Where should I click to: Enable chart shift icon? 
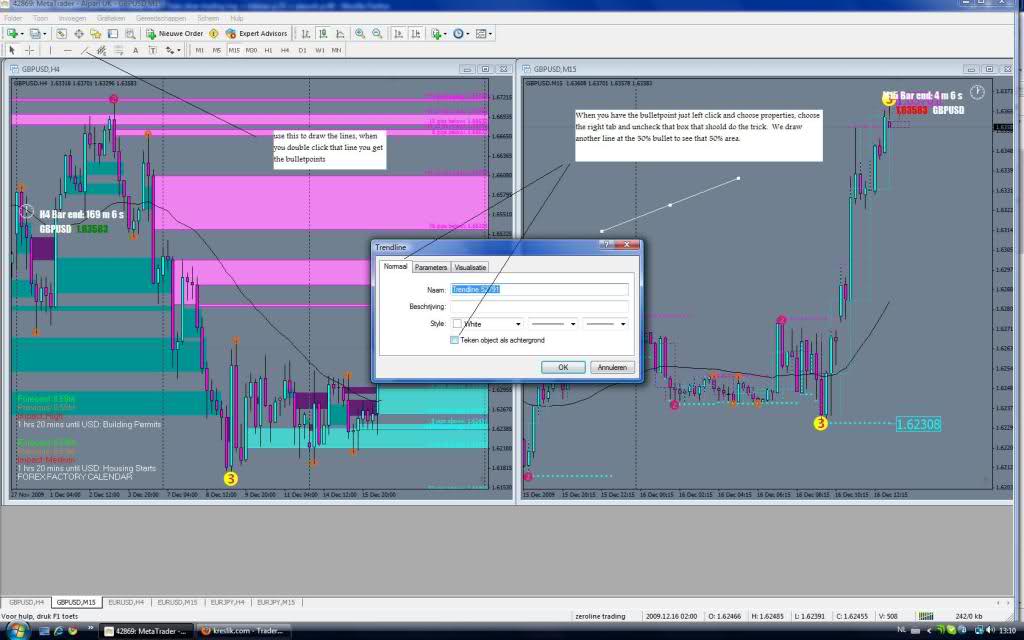pyautogui.click(x=415, y=33)
